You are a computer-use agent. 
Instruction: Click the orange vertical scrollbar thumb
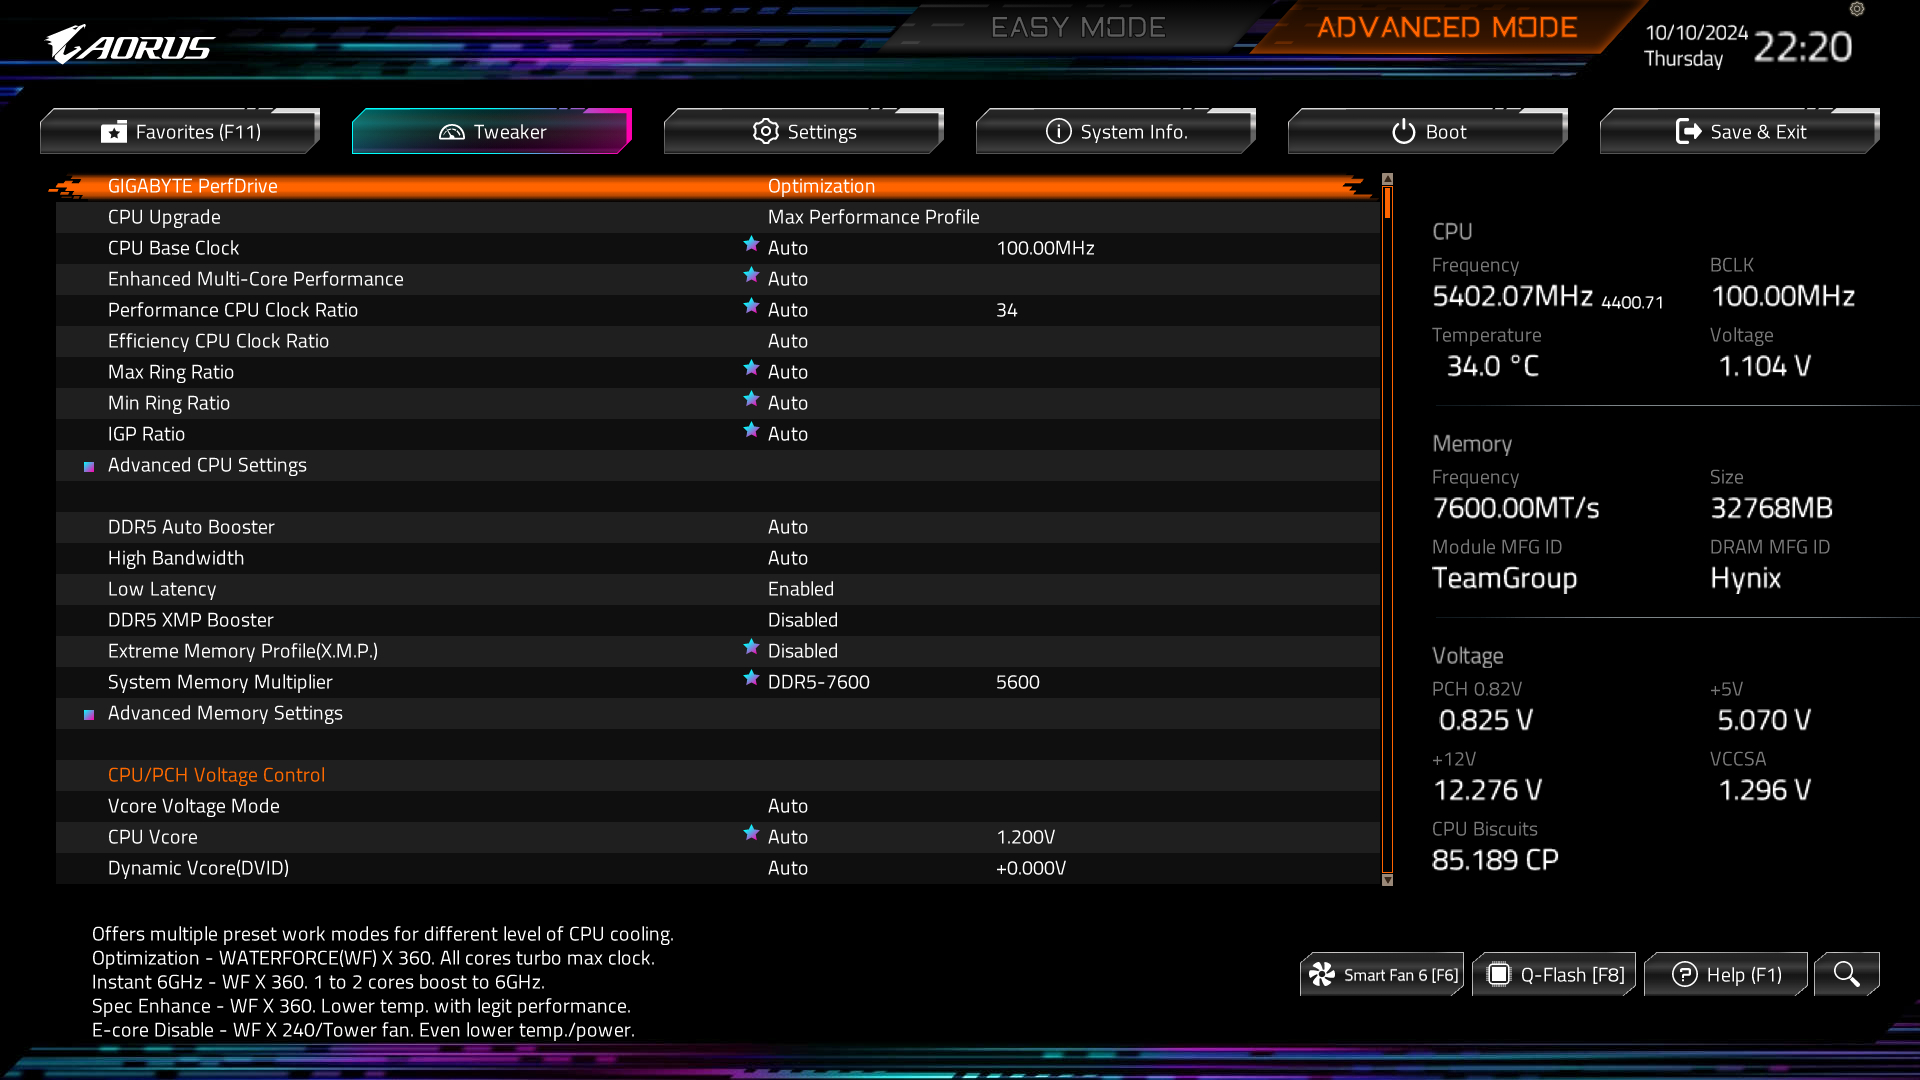point(1387,205)
